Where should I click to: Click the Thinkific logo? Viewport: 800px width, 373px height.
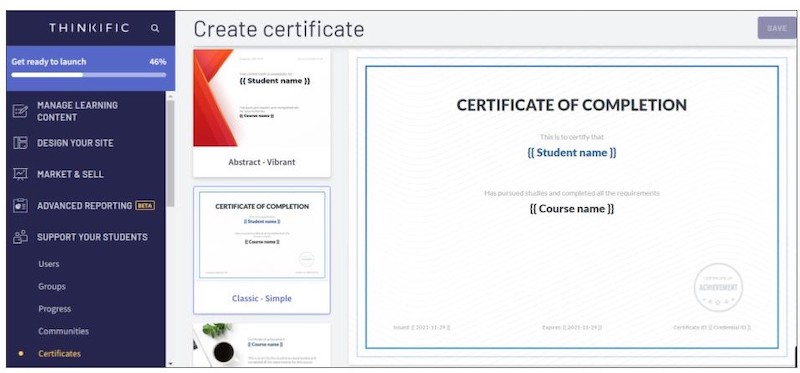click(x=89, y=28)
